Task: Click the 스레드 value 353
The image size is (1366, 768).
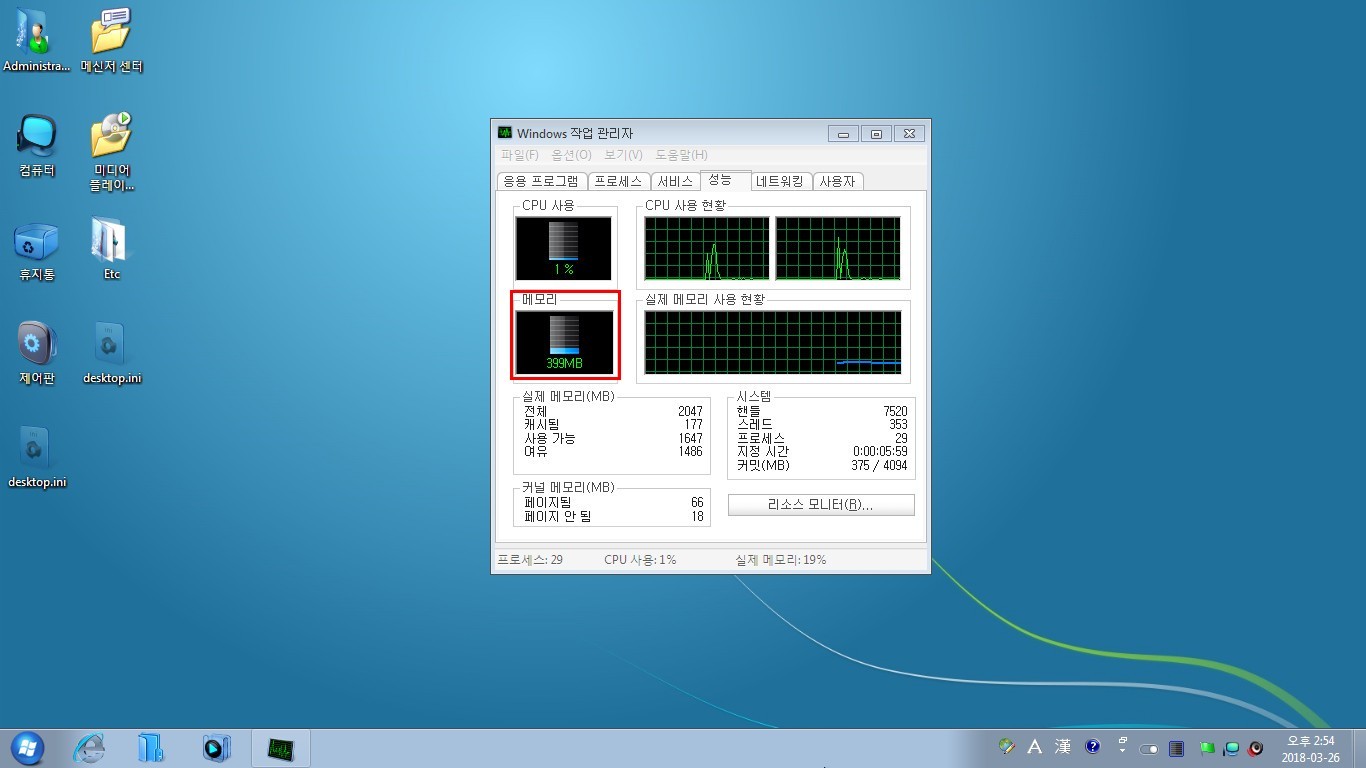Action: 898,425
